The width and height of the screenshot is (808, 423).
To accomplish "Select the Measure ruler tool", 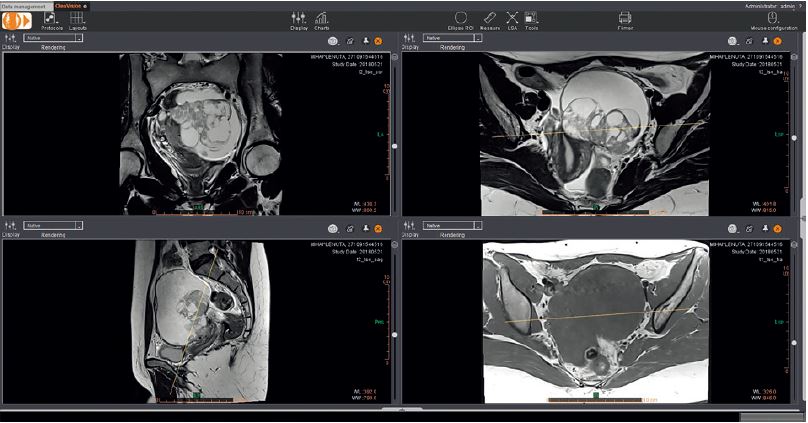I will (488, 19).
